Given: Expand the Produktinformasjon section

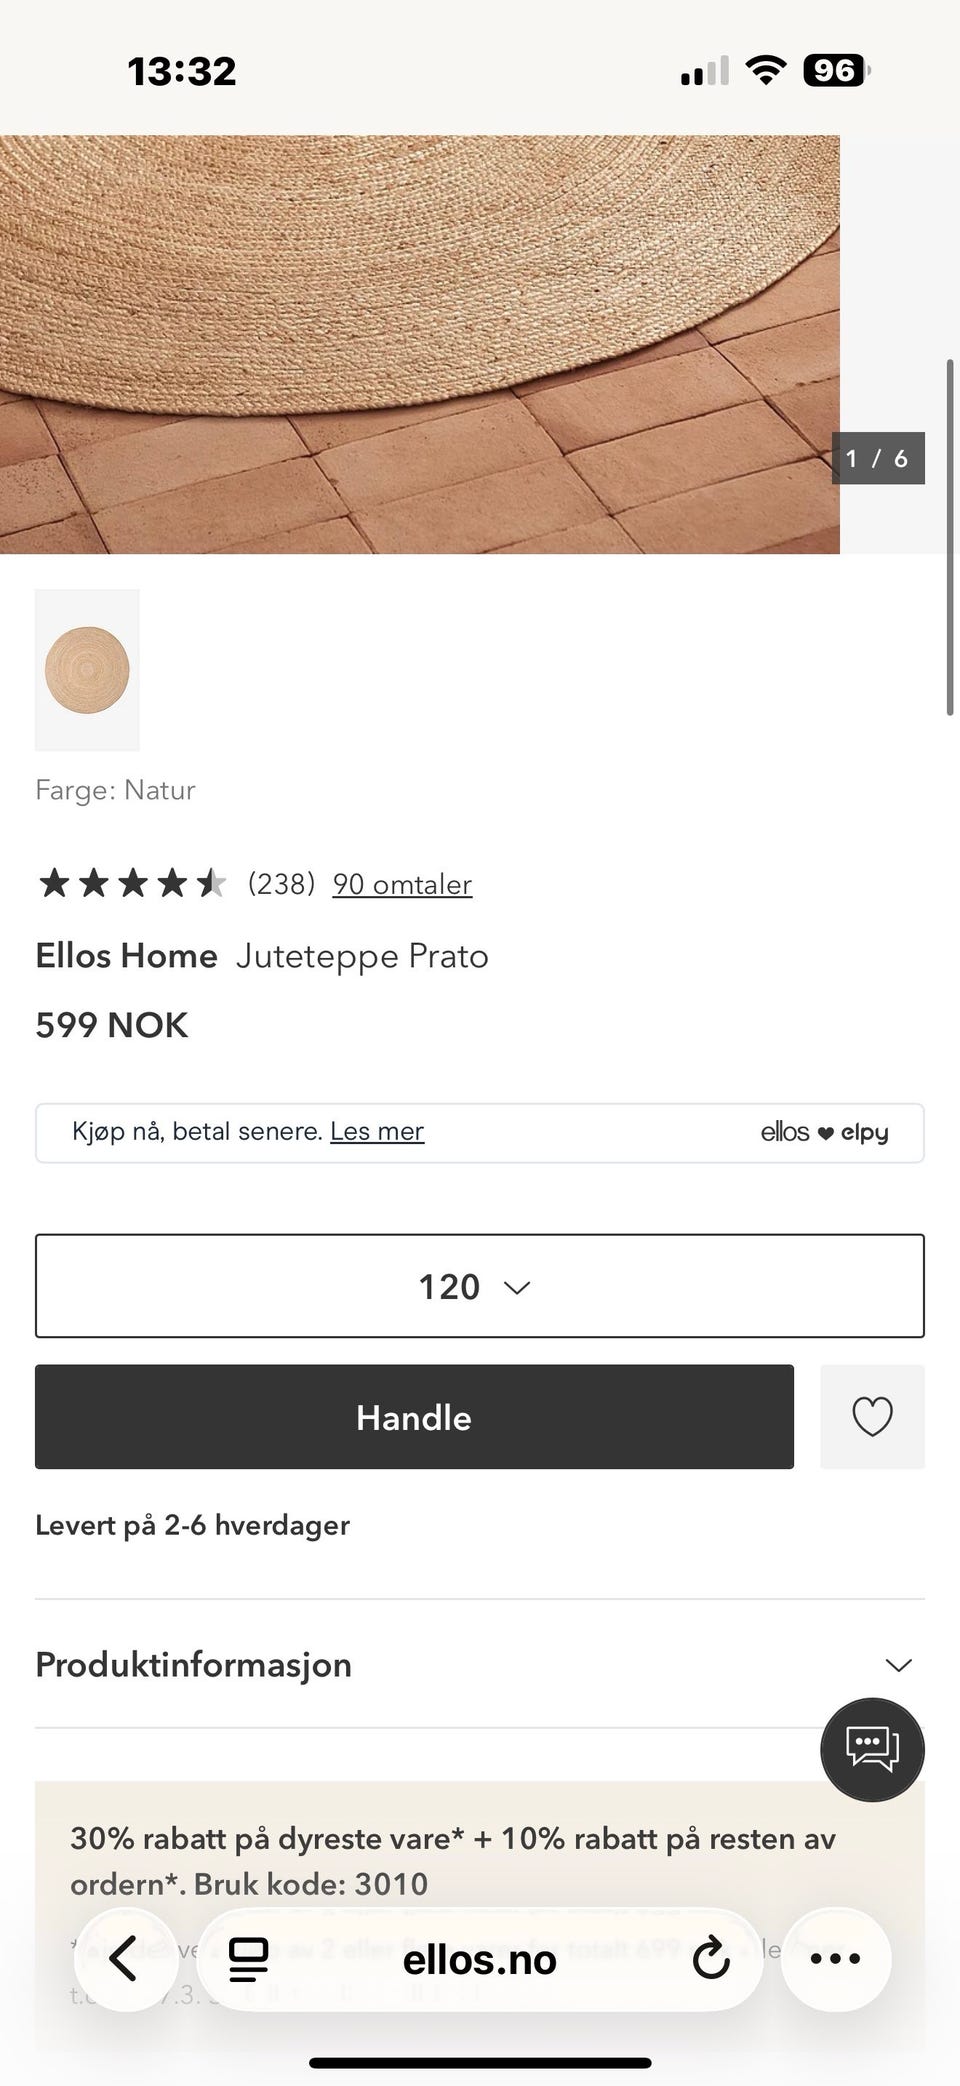Looking at the screenshot, I should pyautogui.click(x=194, y=1664).
